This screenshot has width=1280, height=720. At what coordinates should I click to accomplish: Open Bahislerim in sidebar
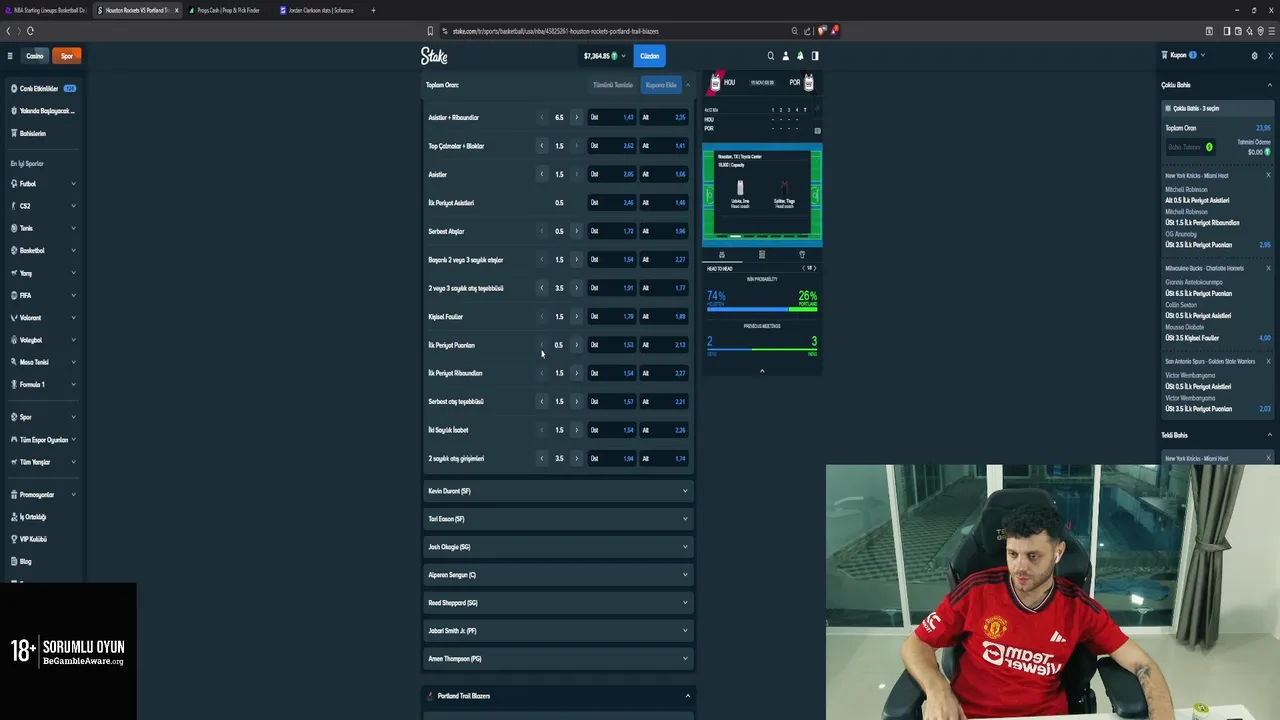click(x=44, y=133)
